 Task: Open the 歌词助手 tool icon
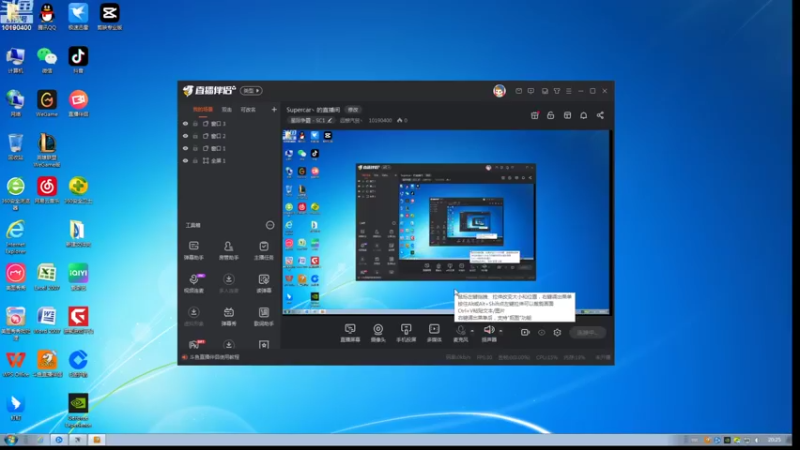tap(264, 316)
